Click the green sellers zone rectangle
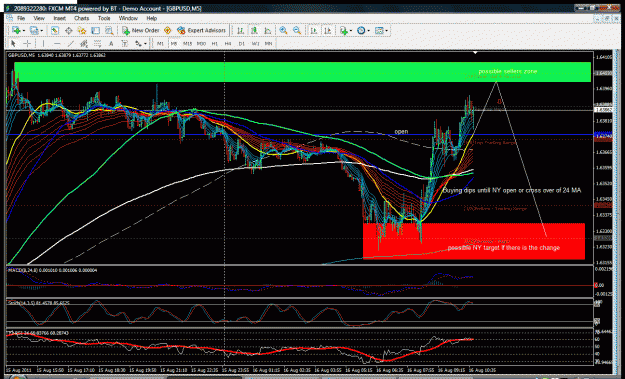The width and height of the screenshot is (625, 379). coord(303,72)
